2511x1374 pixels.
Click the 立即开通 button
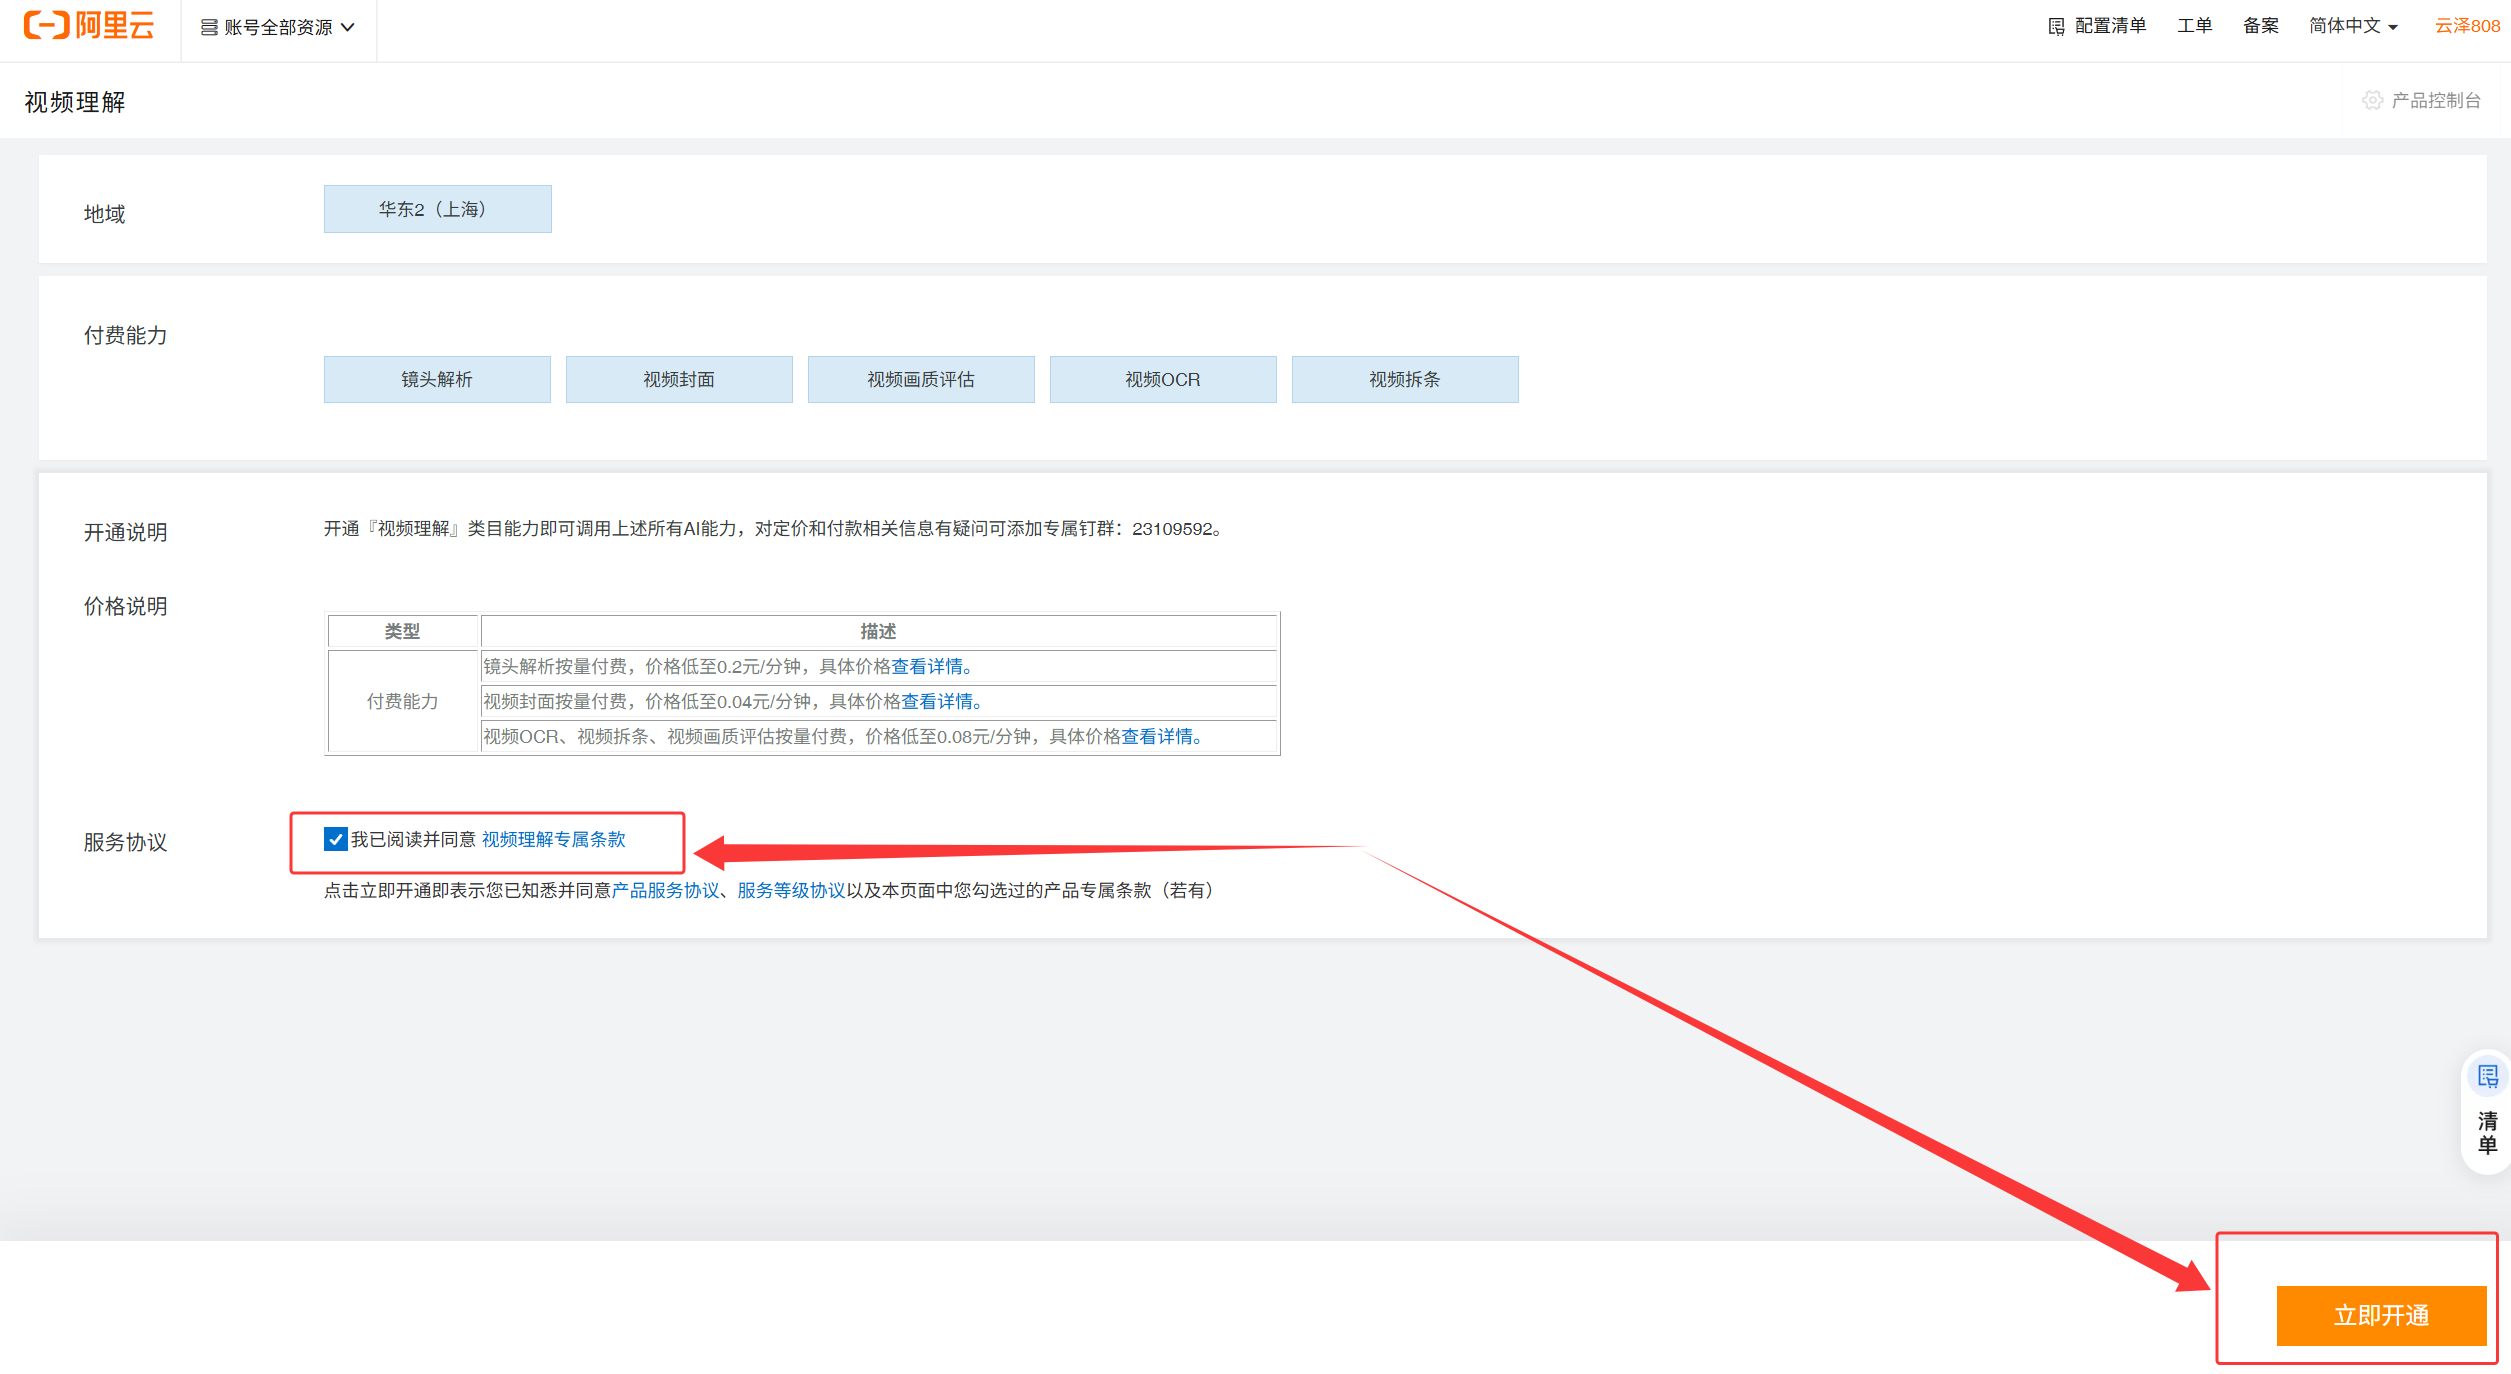[2381, 1315]
